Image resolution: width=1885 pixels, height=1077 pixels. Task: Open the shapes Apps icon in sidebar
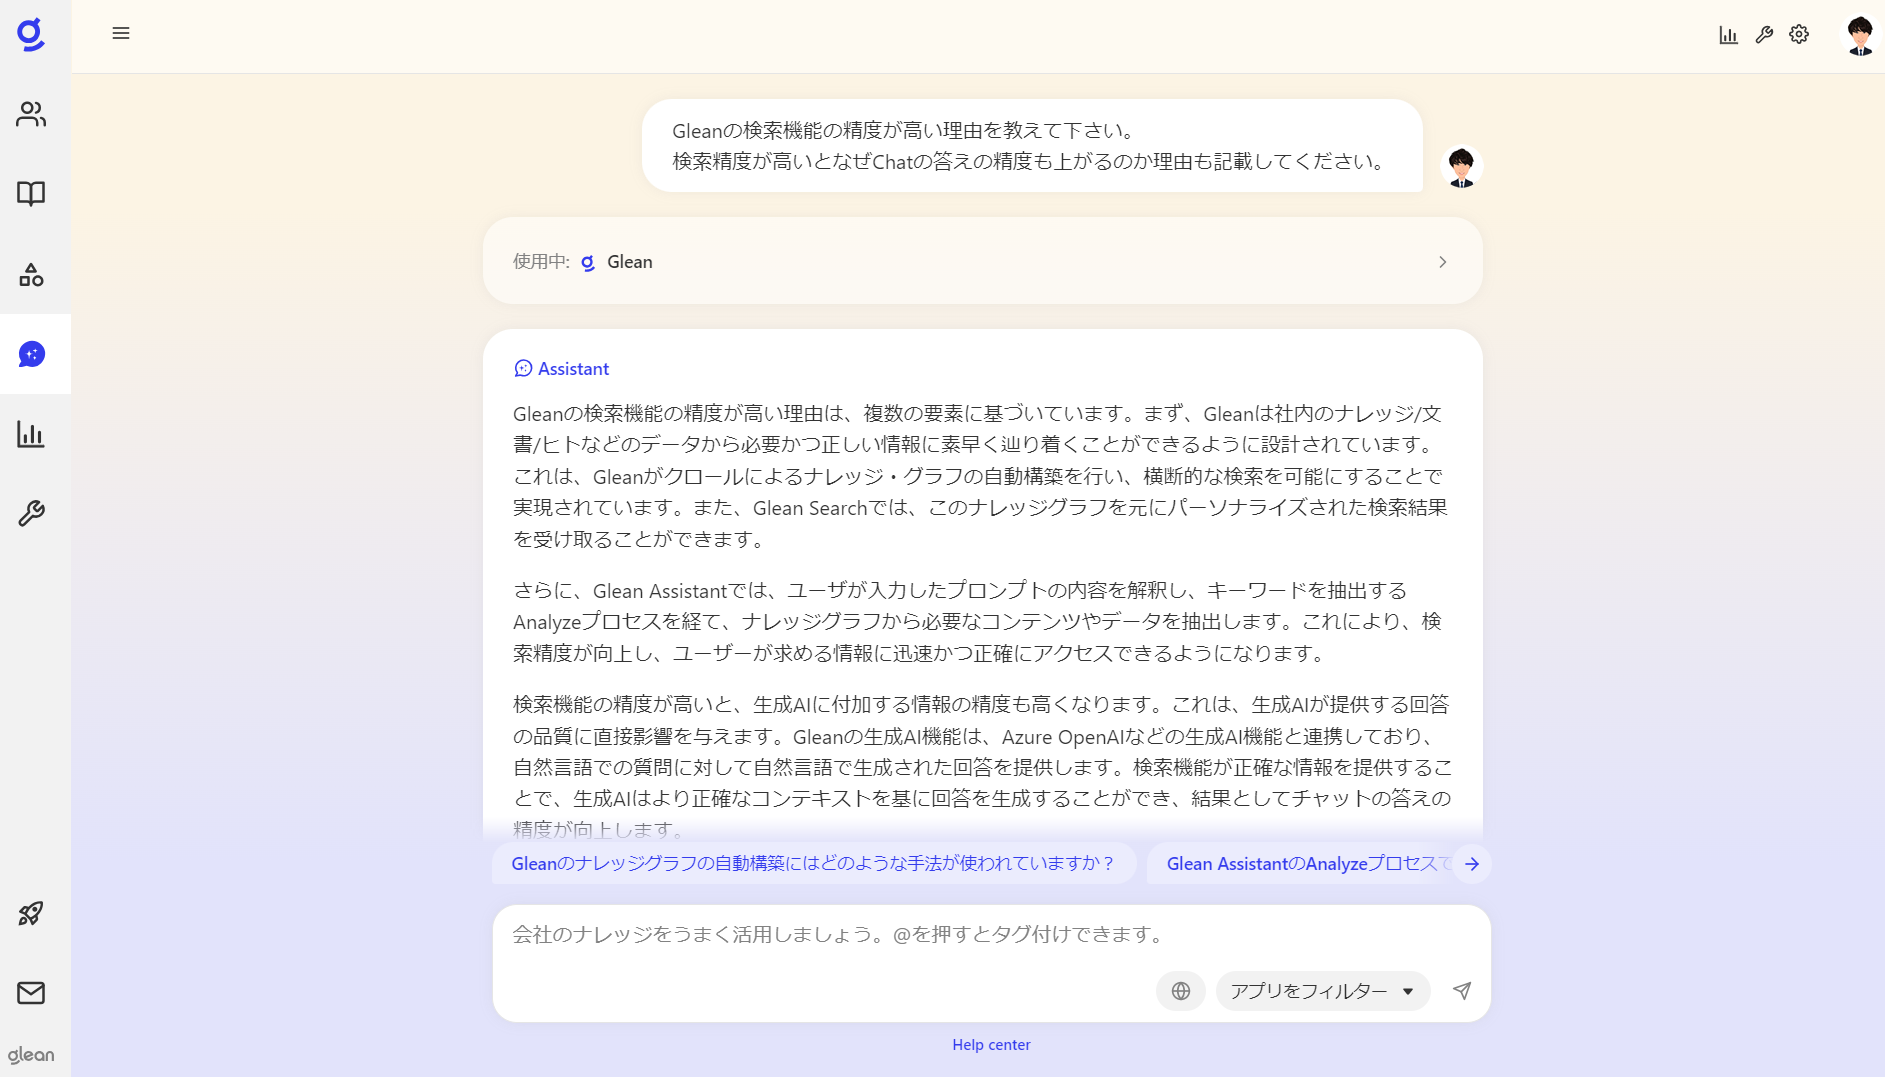31,275
